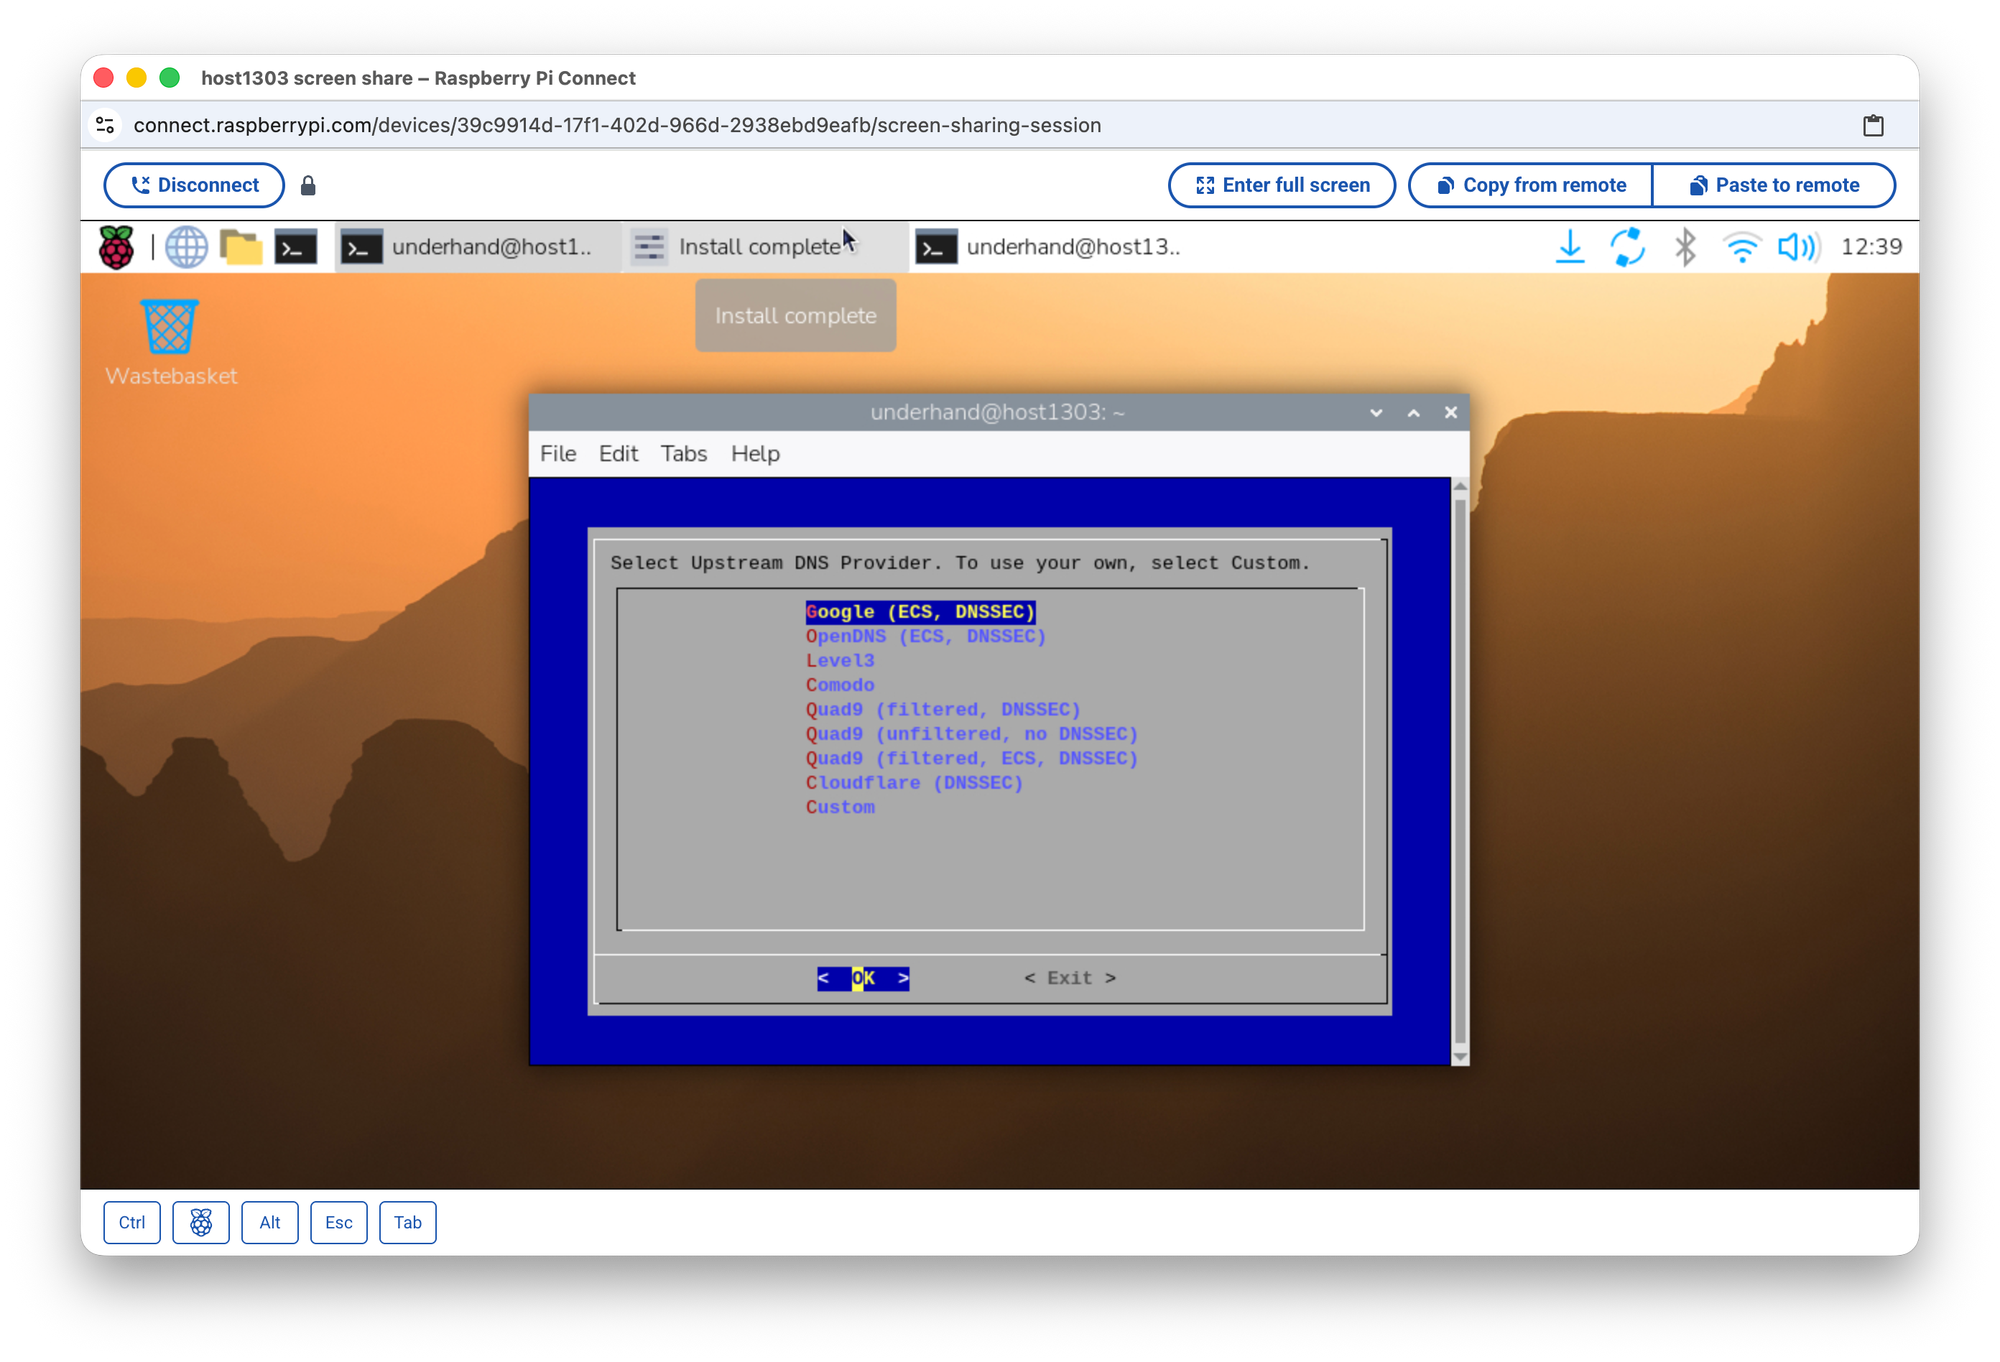Viewport: 2000px width, 1362px height.
Task: Toggle the Ctrl modifier key
Action: click(x=132, y=1222)
